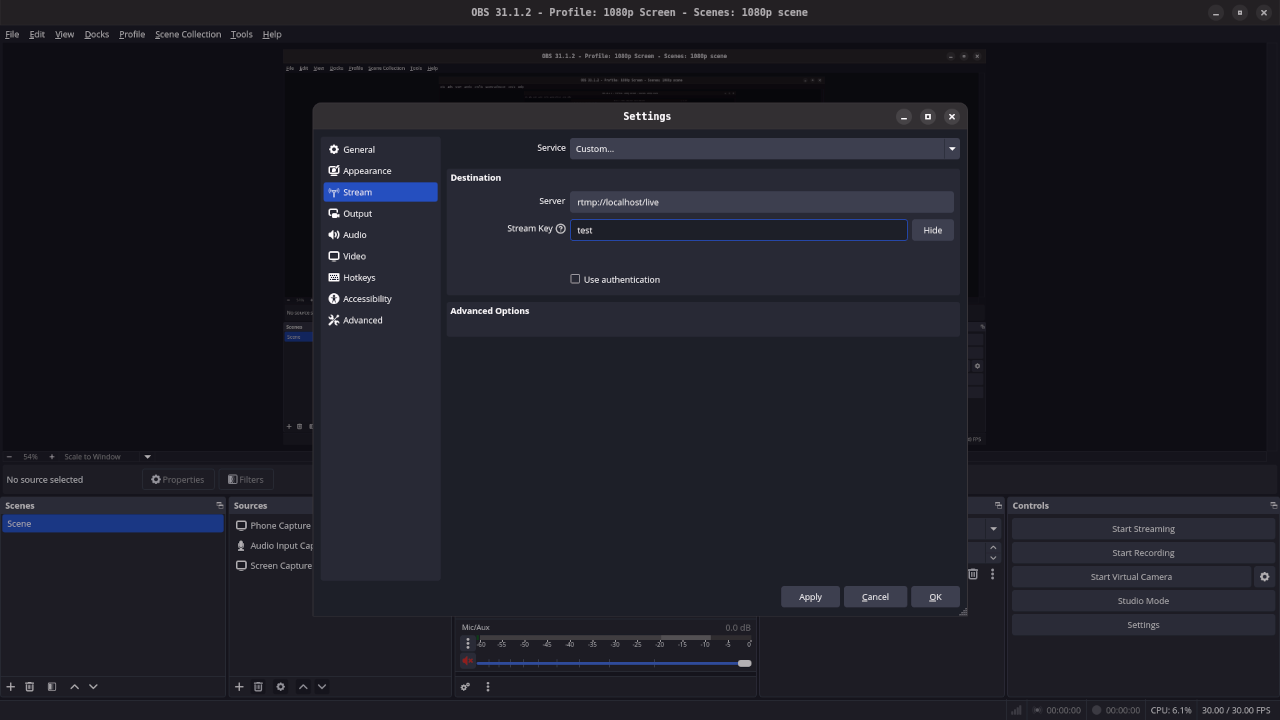Remove selected source with trash icon
This screenshot has height=720, width=1280.
258,686
